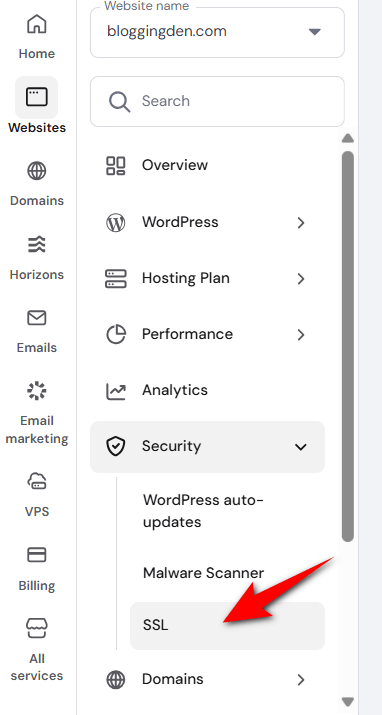
Task: Click the Horizons label in the left rail
Action: (36, 275)
